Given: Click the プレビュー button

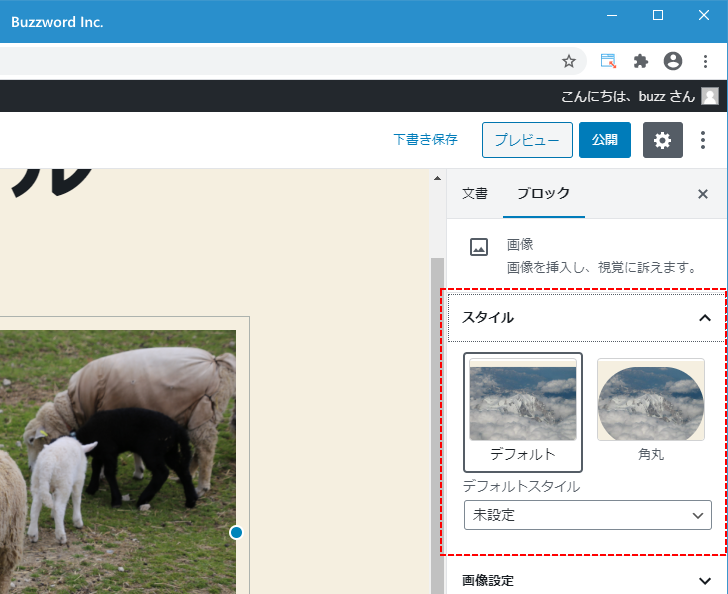Looking at the screenshot, I should click(x=527, y=140).
